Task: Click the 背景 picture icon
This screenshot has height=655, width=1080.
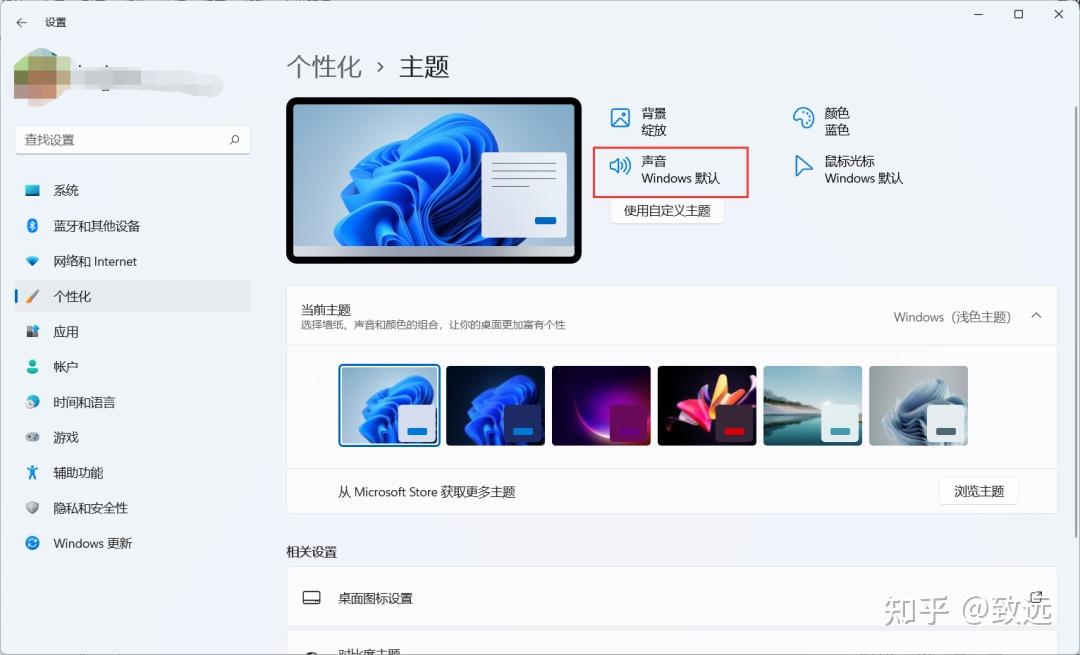Action: (620, 118)
